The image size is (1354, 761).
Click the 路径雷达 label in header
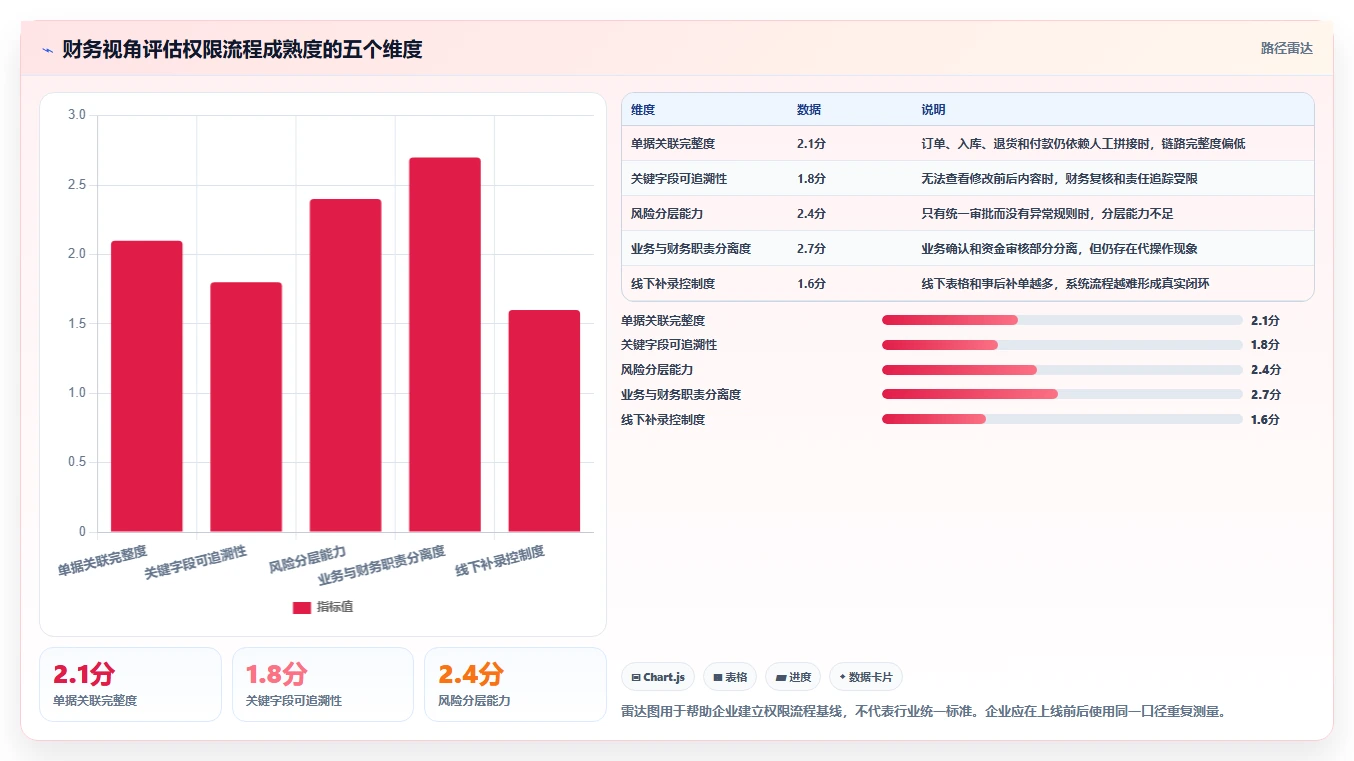tap(1286, 48)
